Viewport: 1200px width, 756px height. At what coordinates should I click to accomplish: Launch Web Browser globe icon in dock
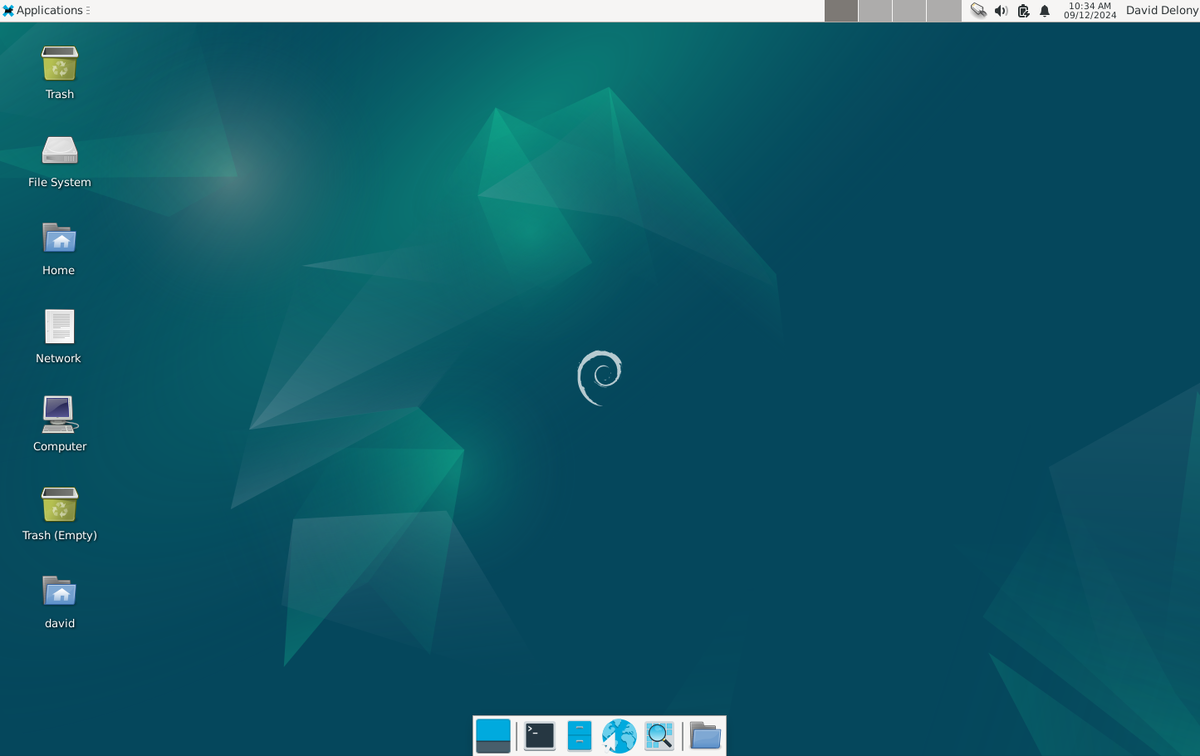point(619,736)
